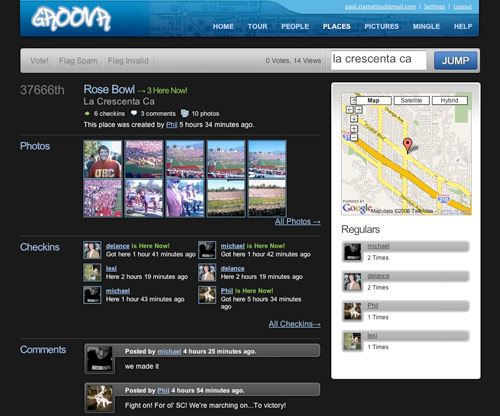Open All Photos link
500x416 pixels.
tap(298, 222)
